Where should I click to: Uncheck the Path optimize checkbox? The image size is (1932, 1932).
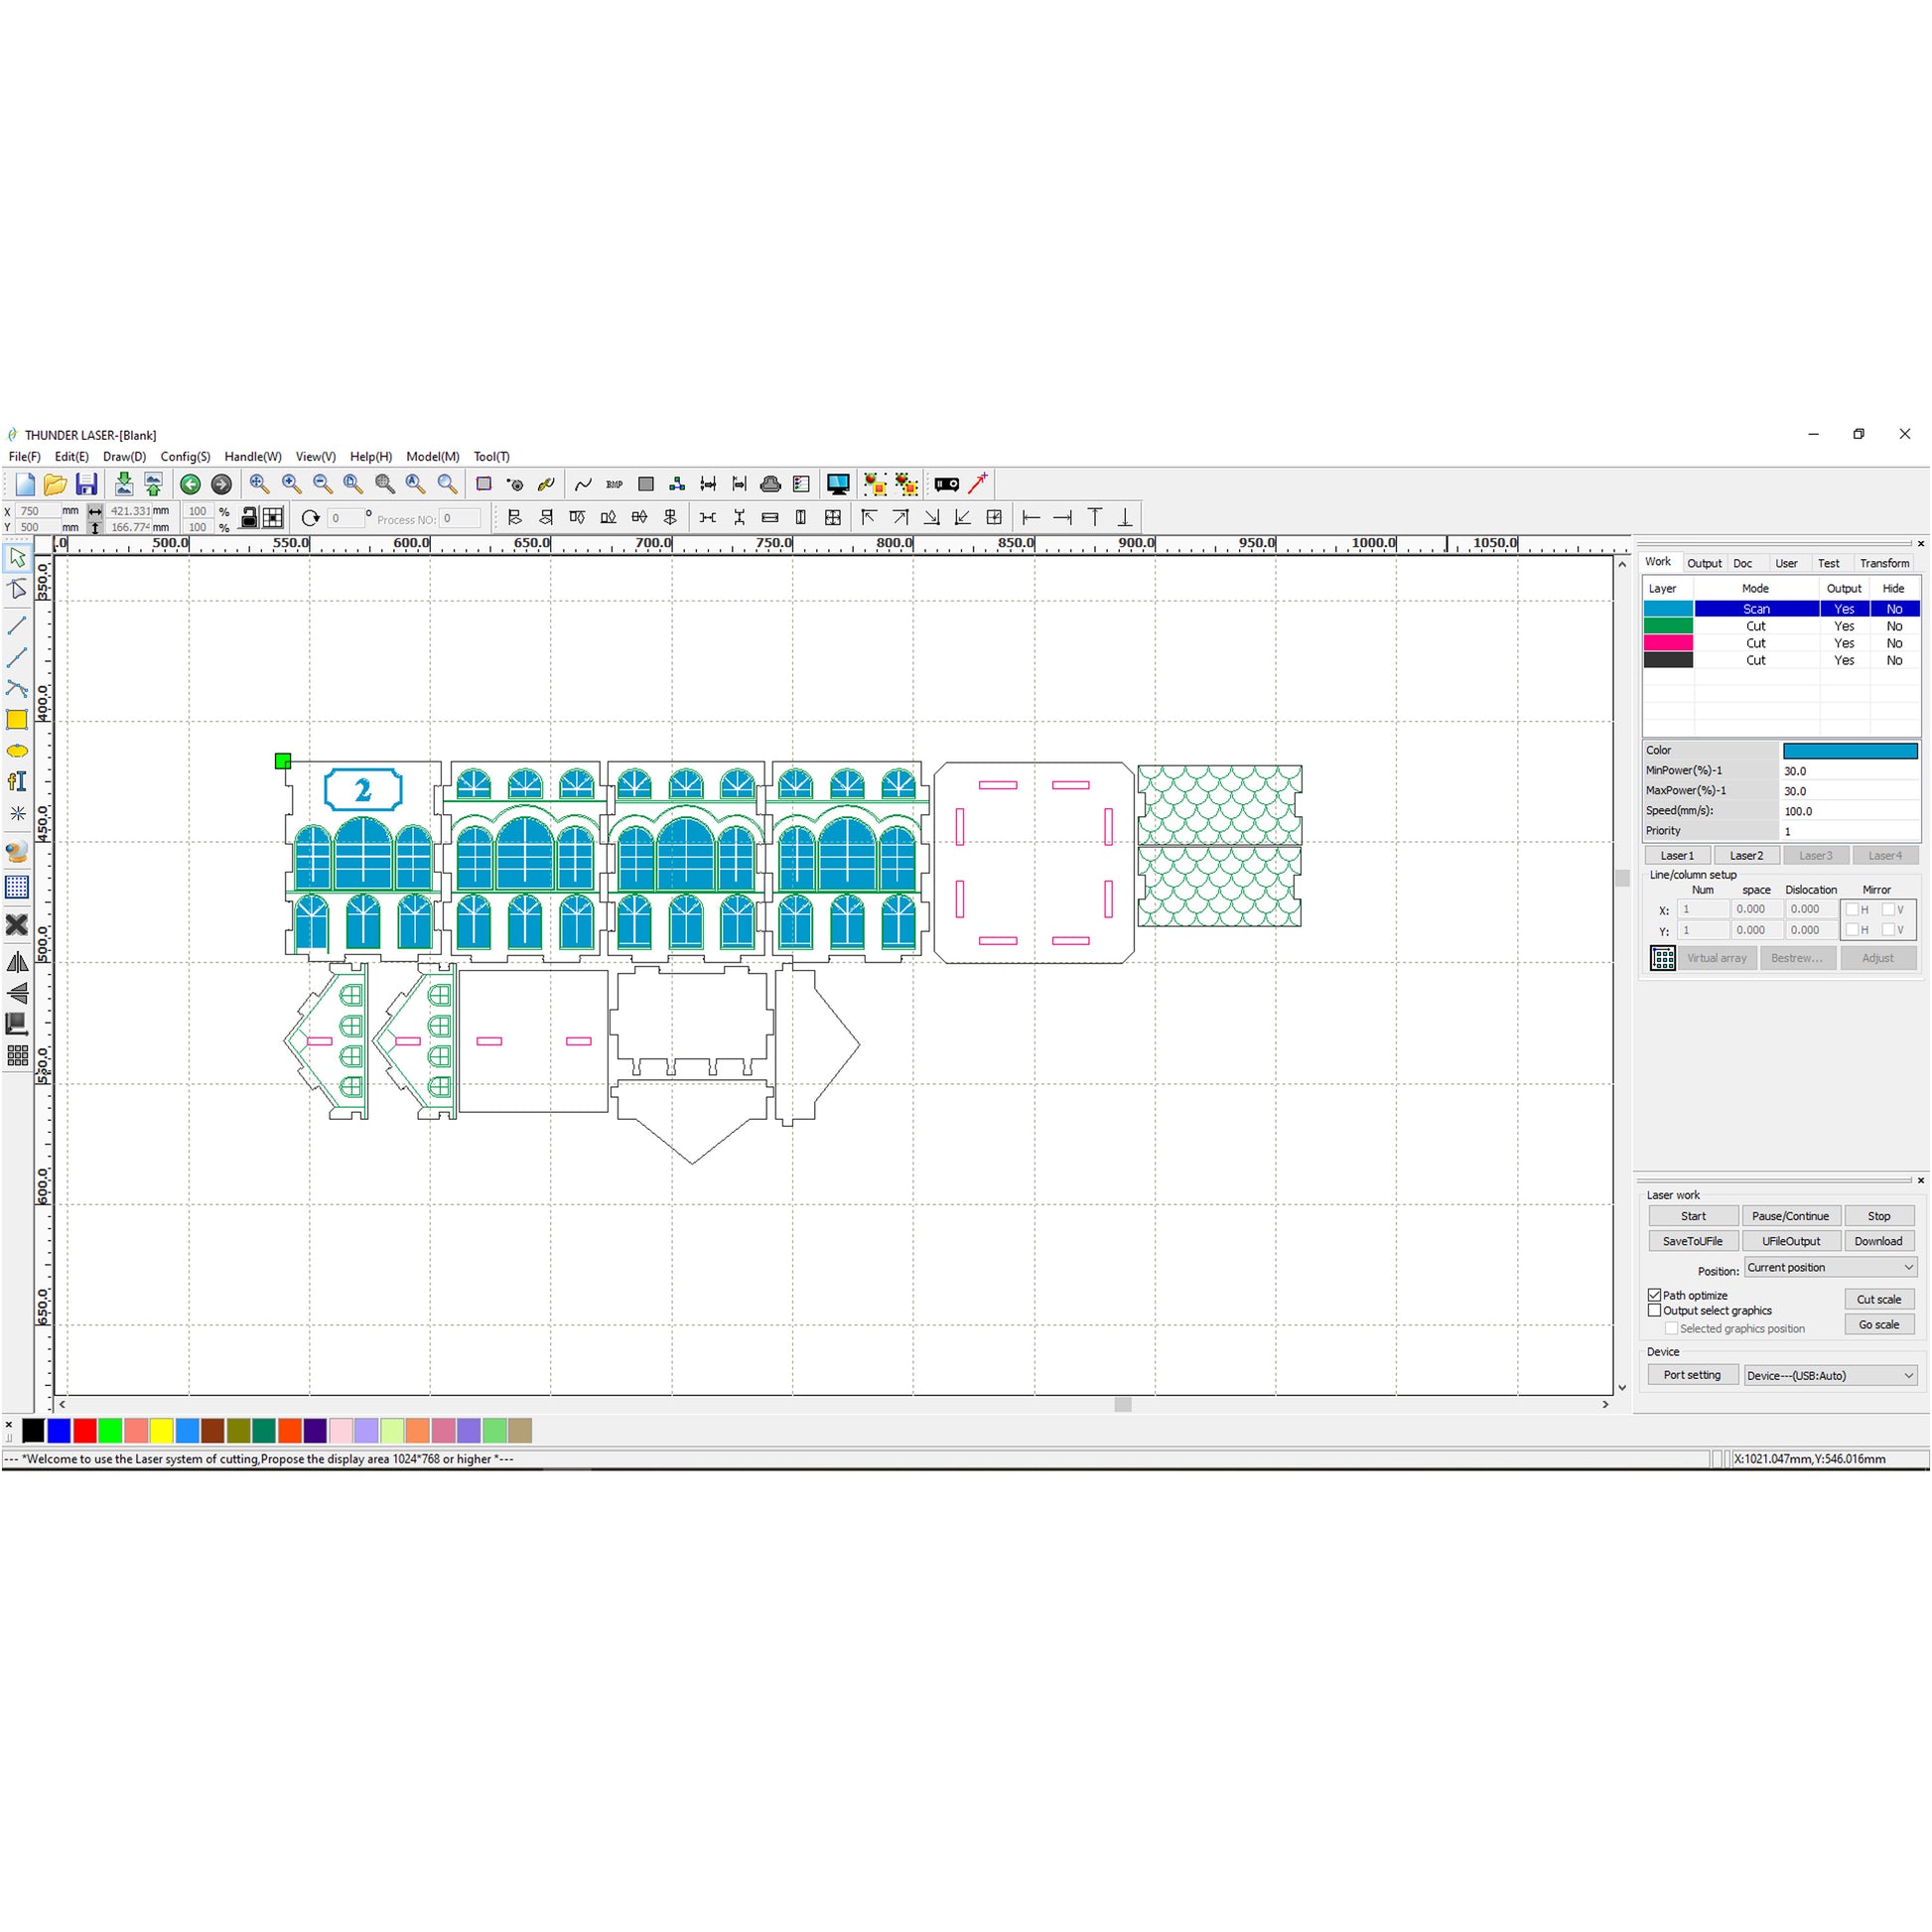[x=1654, y=1295]
